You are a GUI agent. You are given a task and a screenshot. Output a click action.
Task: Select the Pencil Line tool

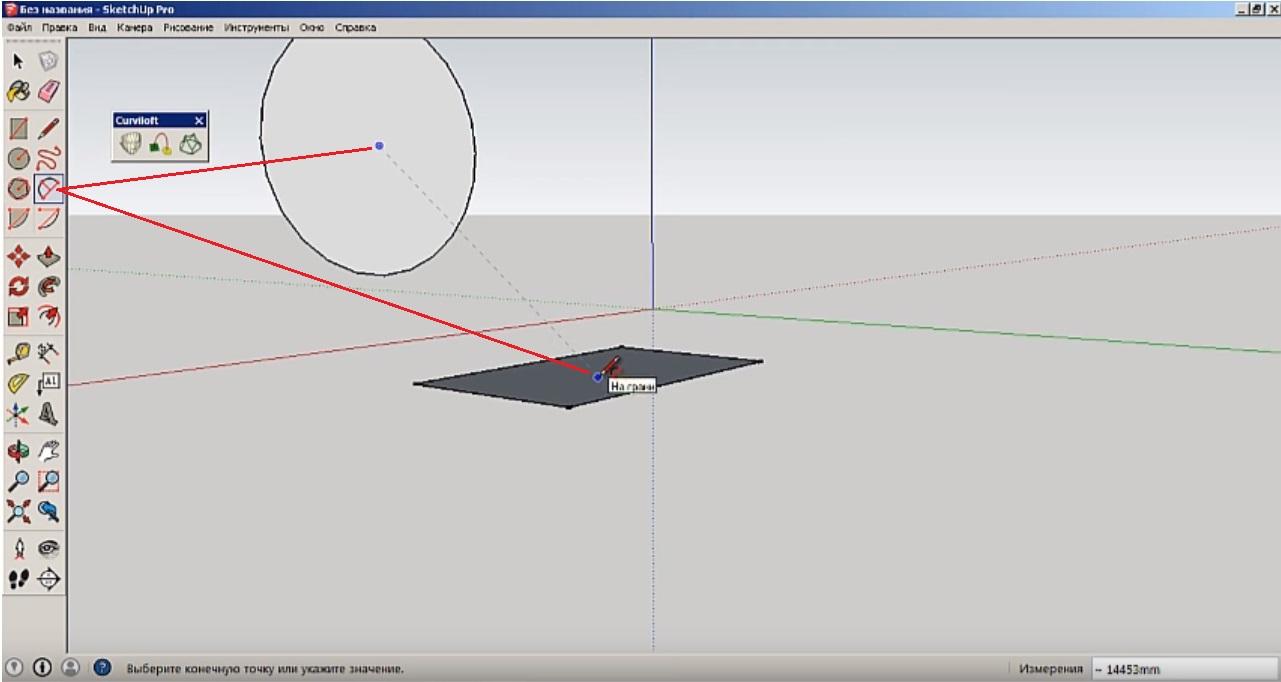(x=48, y=128)
